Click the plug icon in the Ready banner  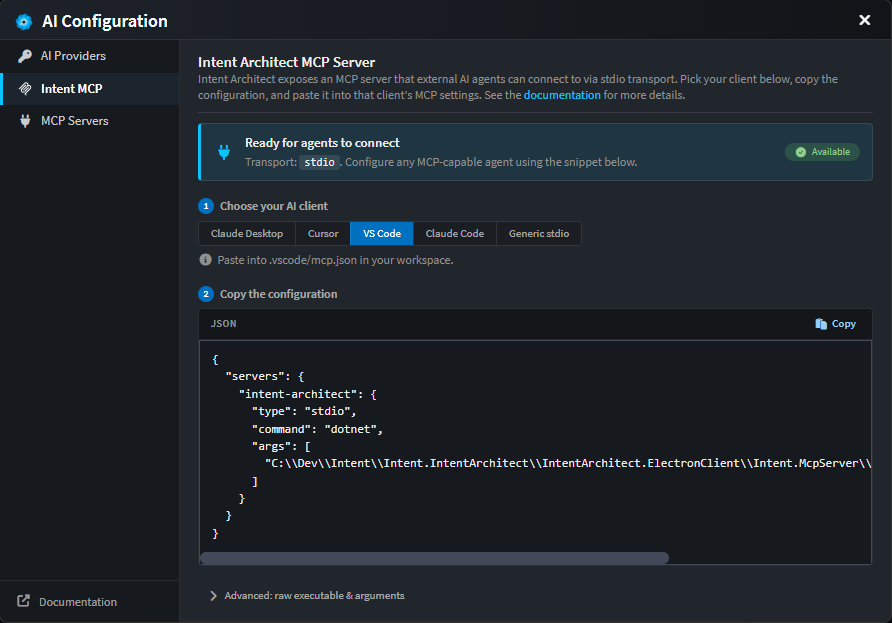tap(224, 152)
